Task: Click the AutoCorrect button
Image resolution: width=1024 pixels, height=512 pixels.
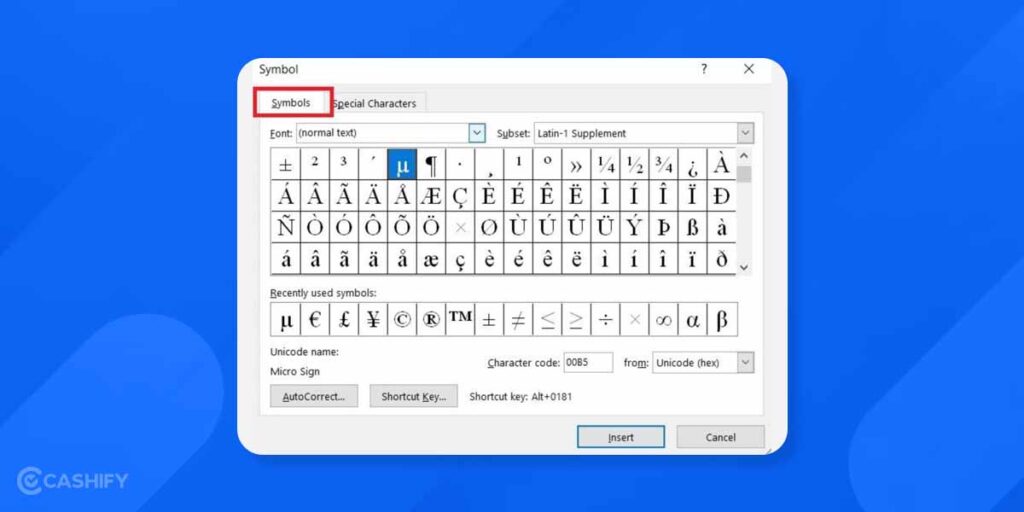Action: [x=314, y=396]
